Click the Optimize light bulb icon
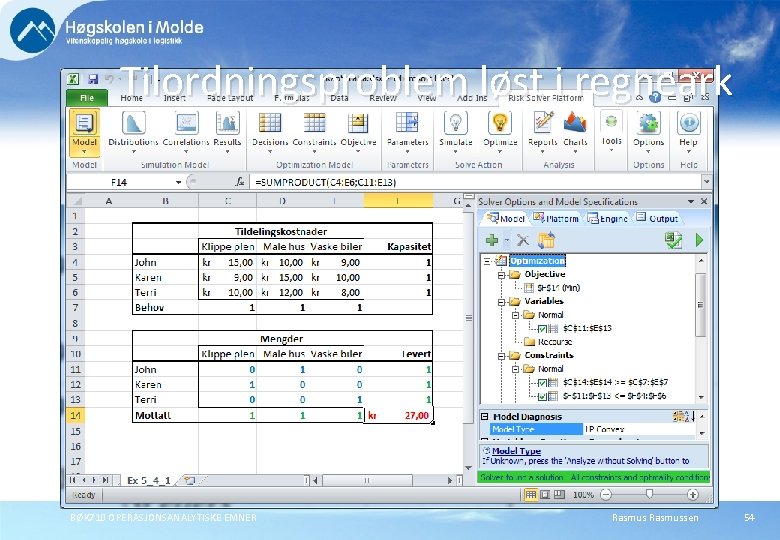 [500, 123]
